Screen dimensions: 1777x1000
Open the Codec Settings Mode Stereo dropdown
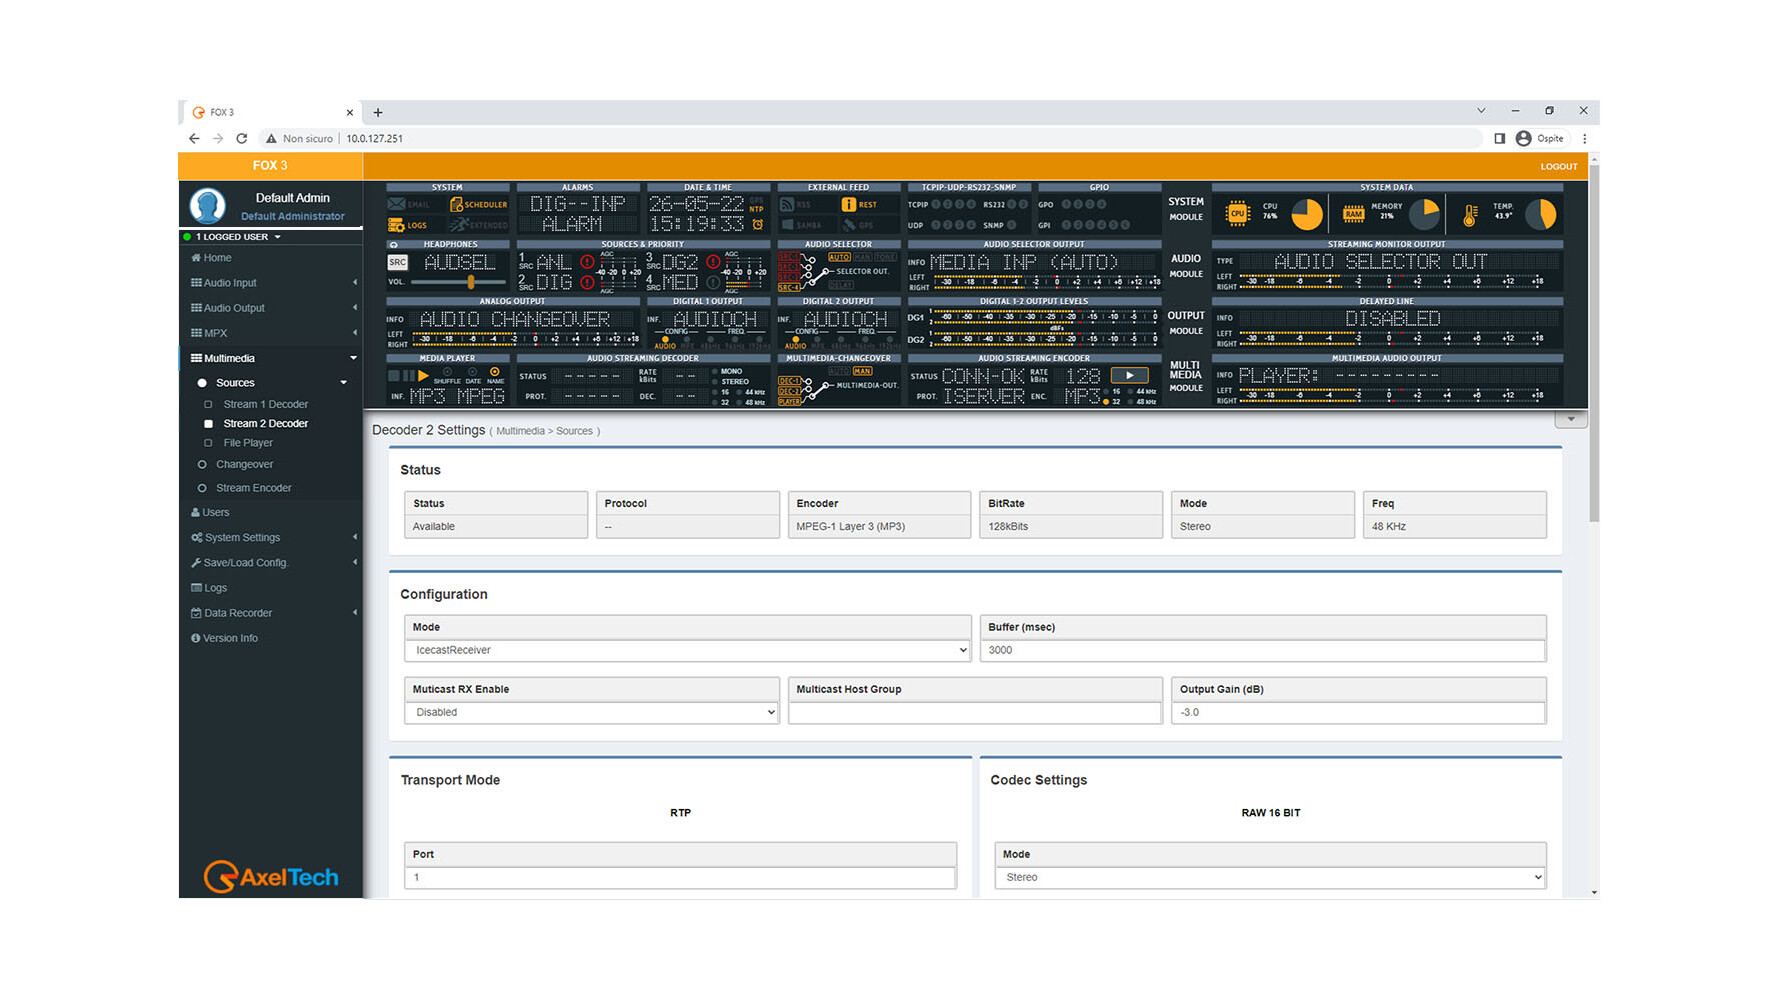[x=1270, y=877]
